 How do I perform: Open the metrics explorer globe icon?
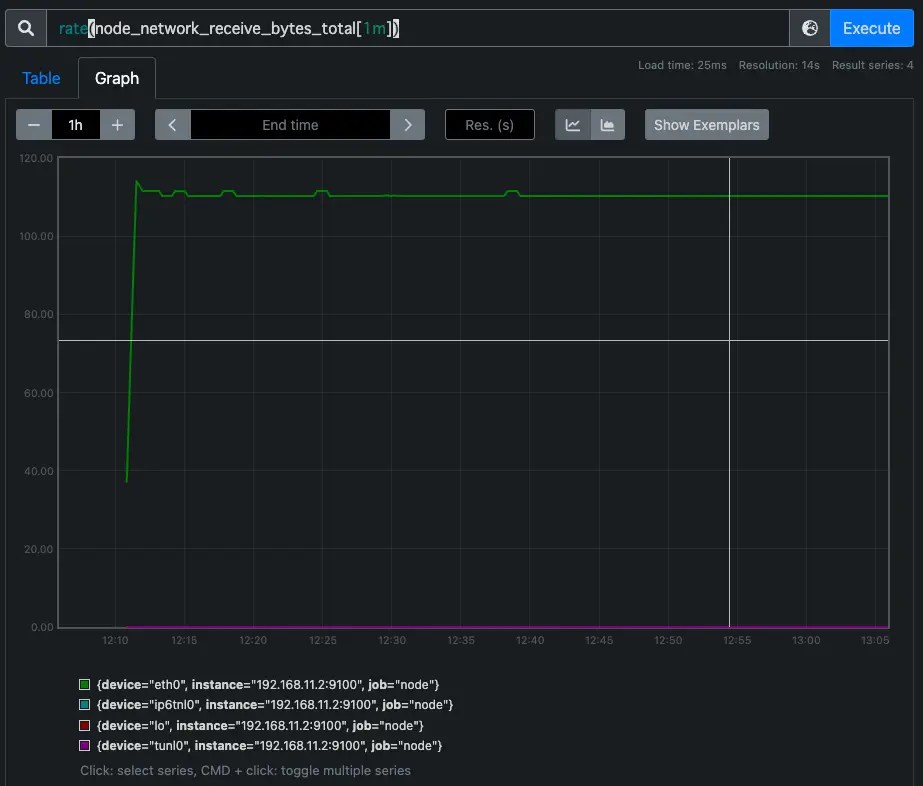point(809,28)
